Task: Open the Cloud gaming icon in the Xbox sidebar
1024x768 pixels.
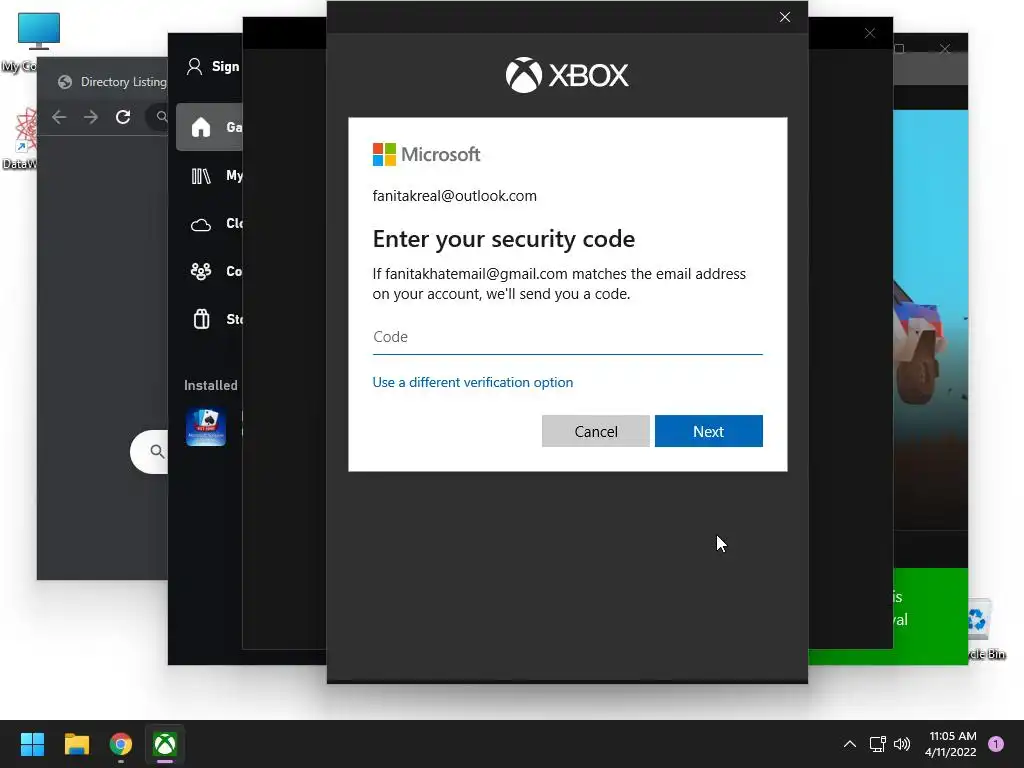Action: pyautogui.click(x=200, y=225)
